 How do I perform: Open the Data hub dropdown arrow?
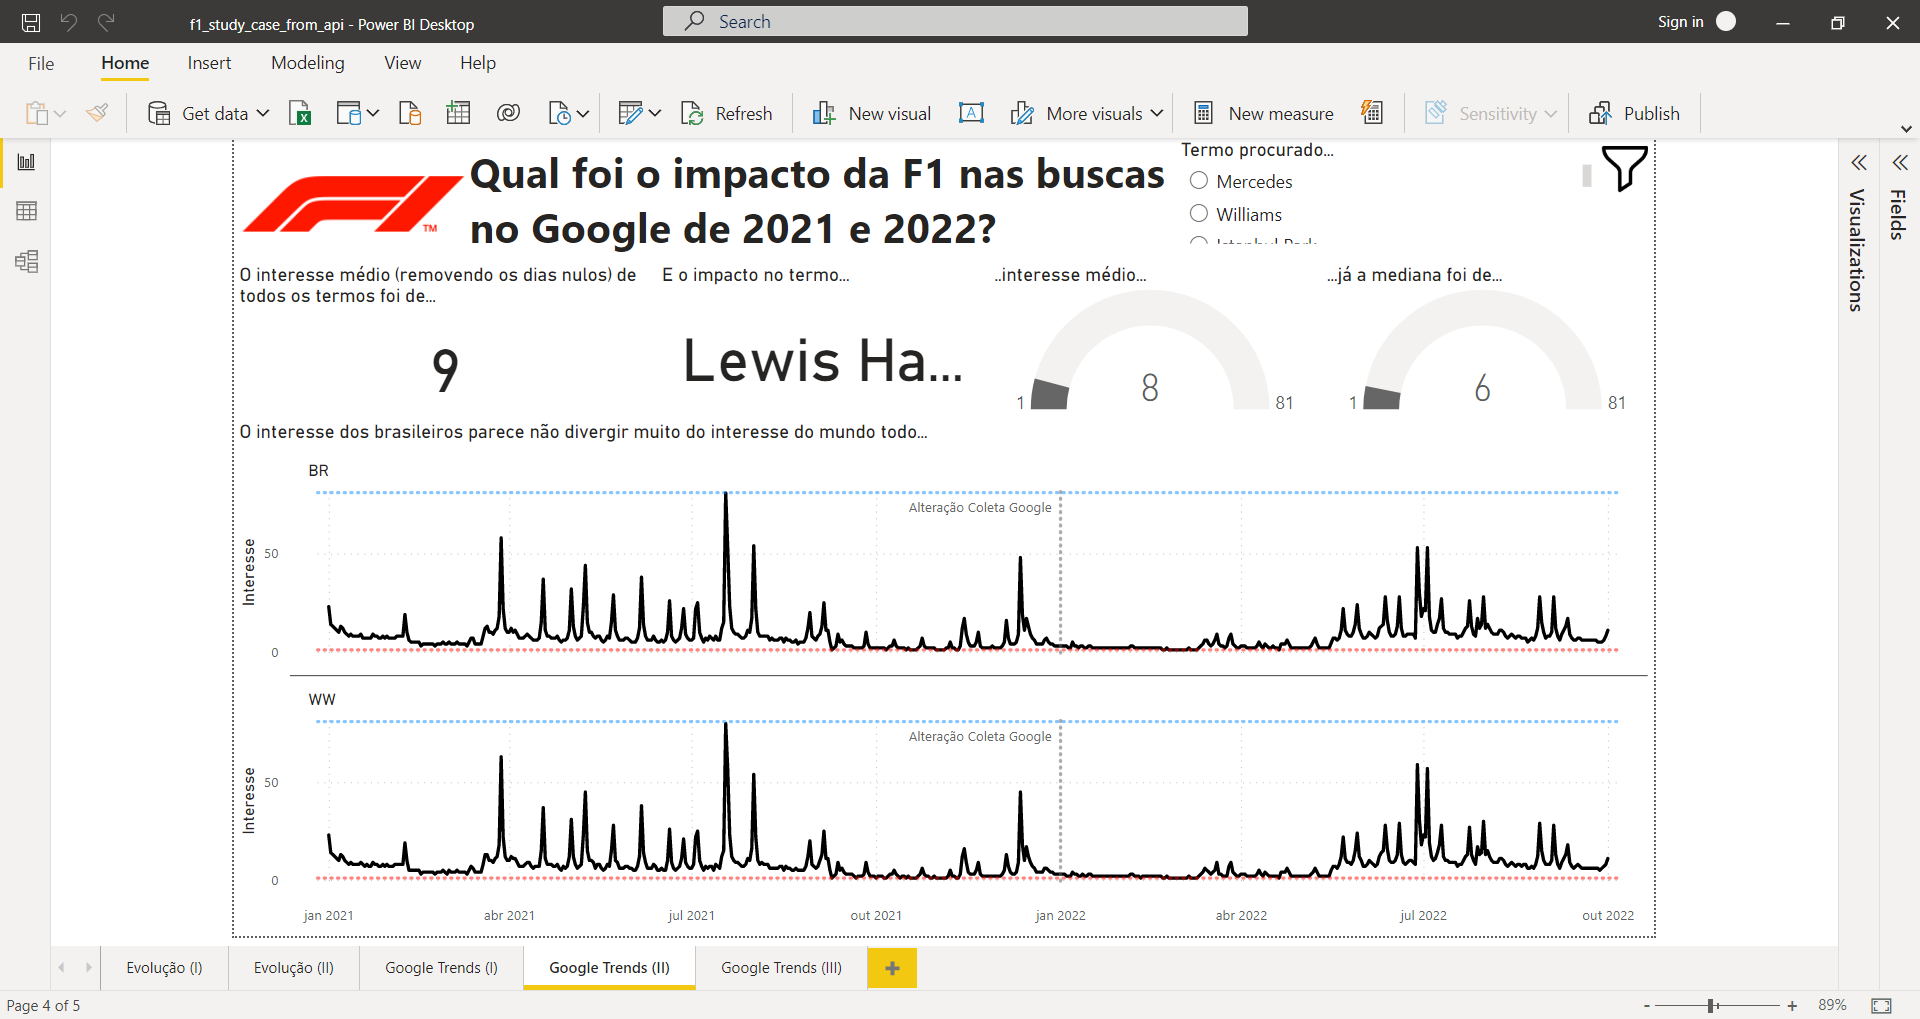click(x=373, y=113)
